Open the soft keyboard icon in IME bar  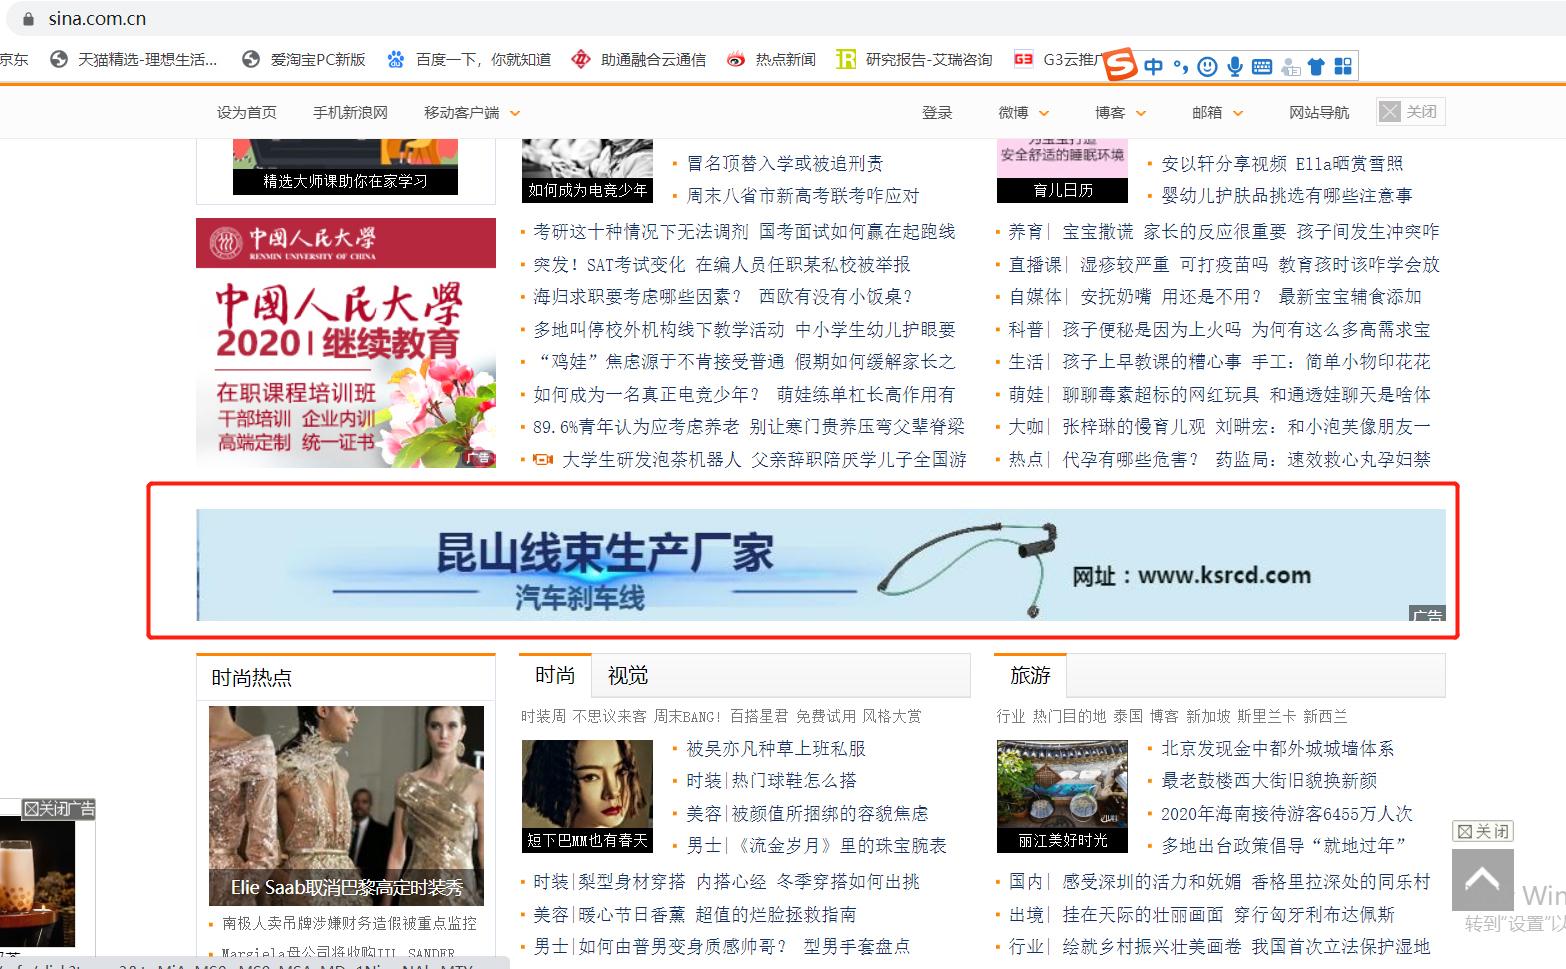pyautogui.click(x=1262, y=66)
